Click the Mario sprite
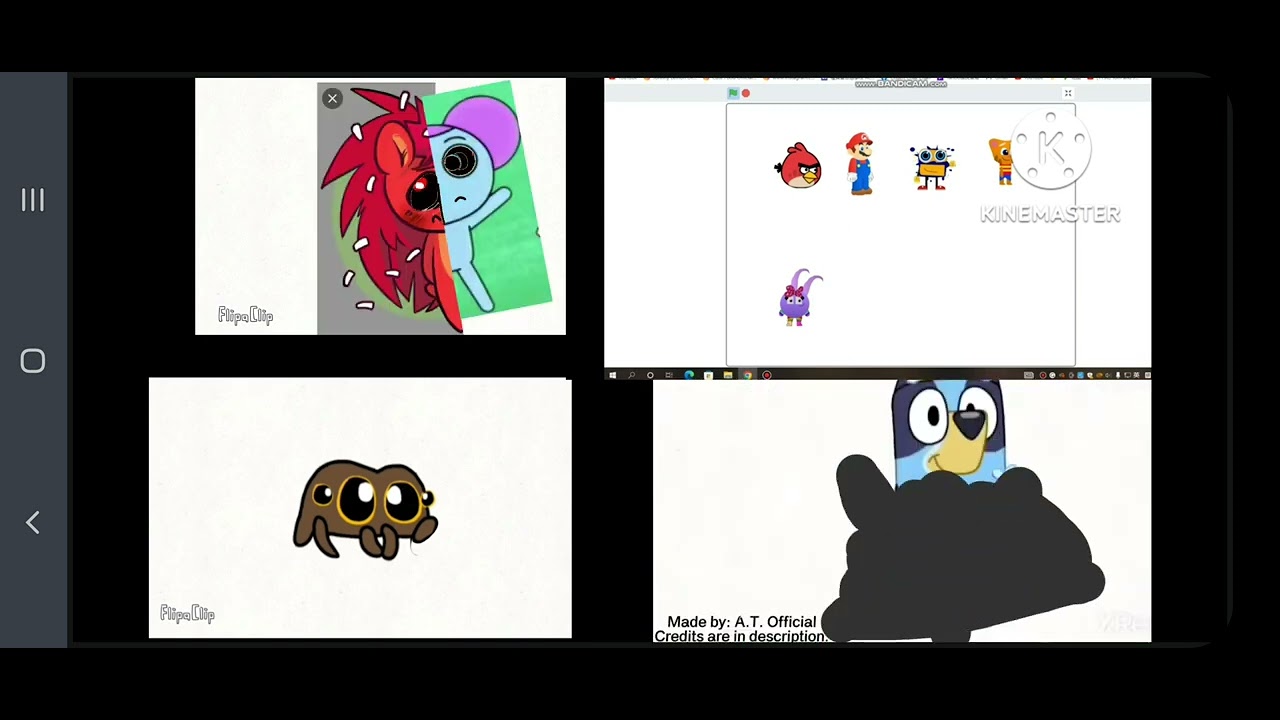The width and height of the screenshot is (1280, 720). pos(860,163)
